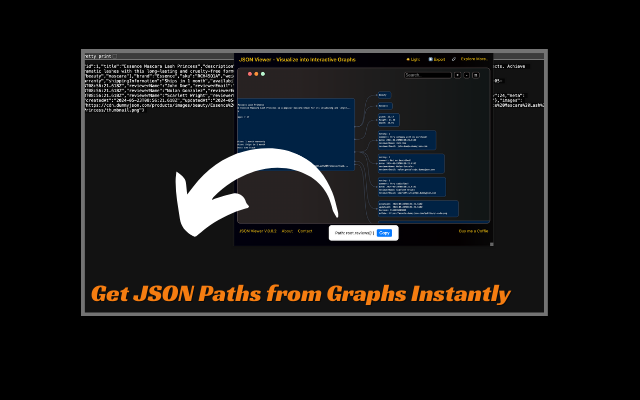Click JSON Viewer V0.0.2 footer label

pos(258,231)
